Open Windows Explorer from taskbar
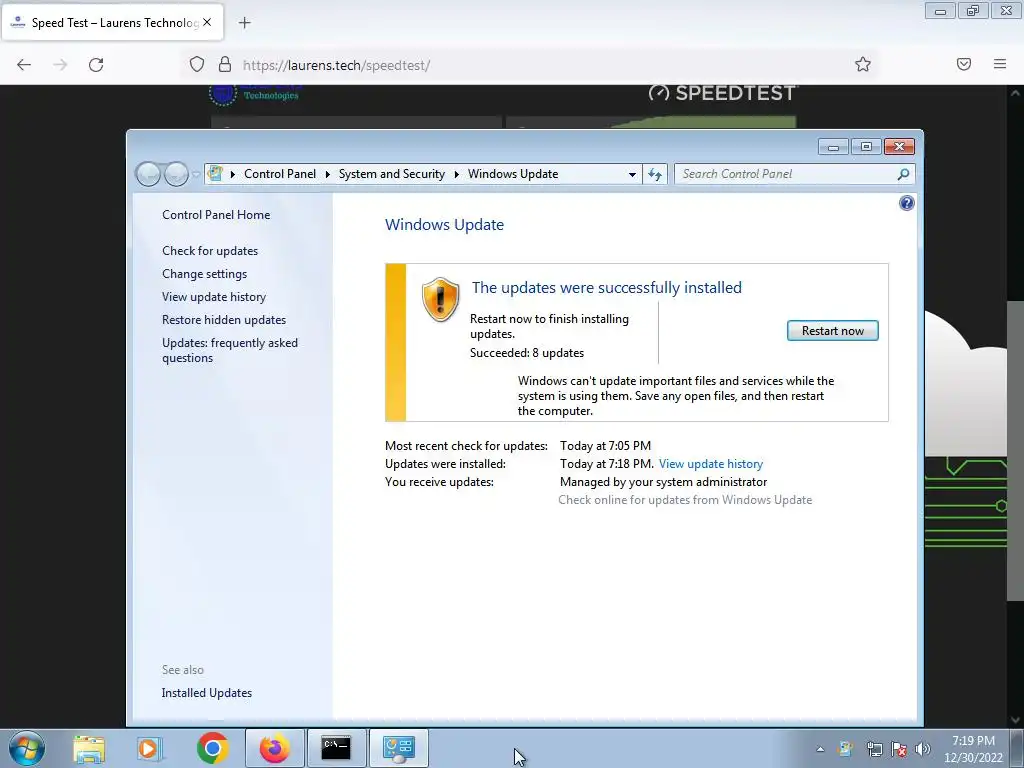Viewport: 1024px width, 768px height. click(x=89, y=748)
